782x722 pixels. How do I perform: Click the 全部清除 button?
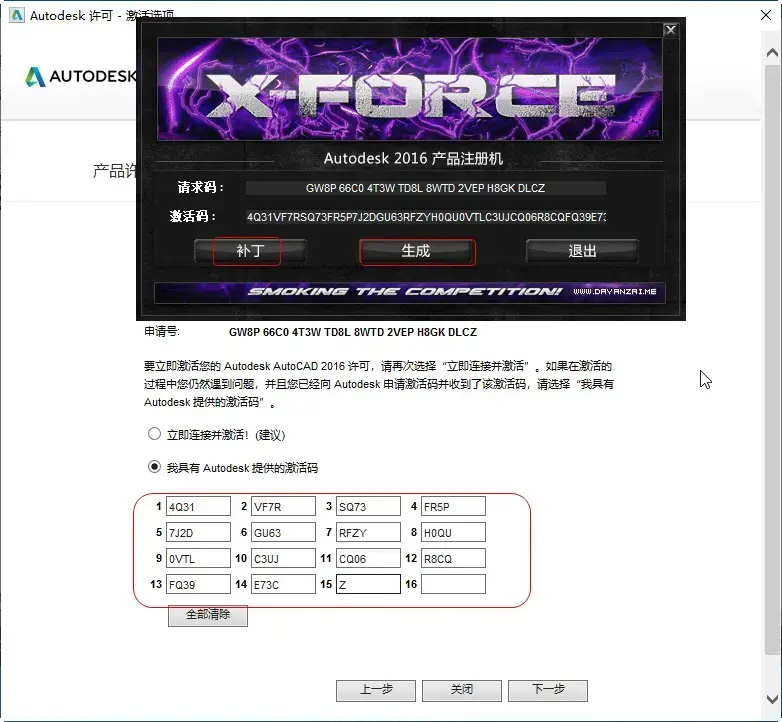click(207, 615)
